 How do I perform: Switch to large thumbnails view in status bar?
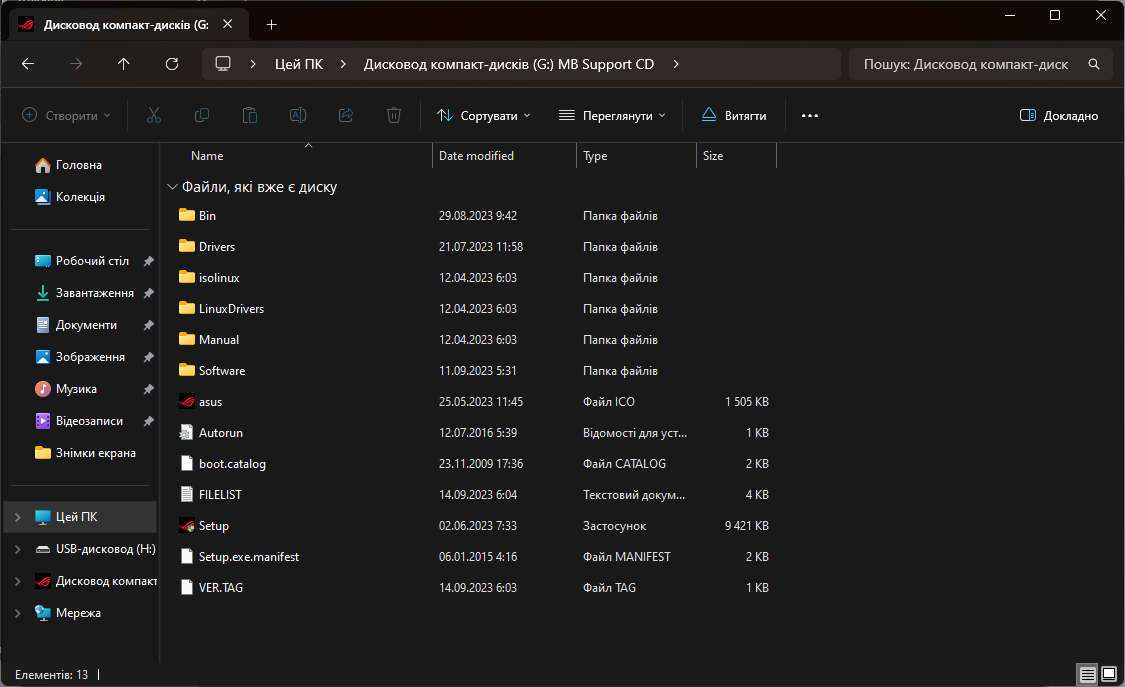click(1108, 675)
